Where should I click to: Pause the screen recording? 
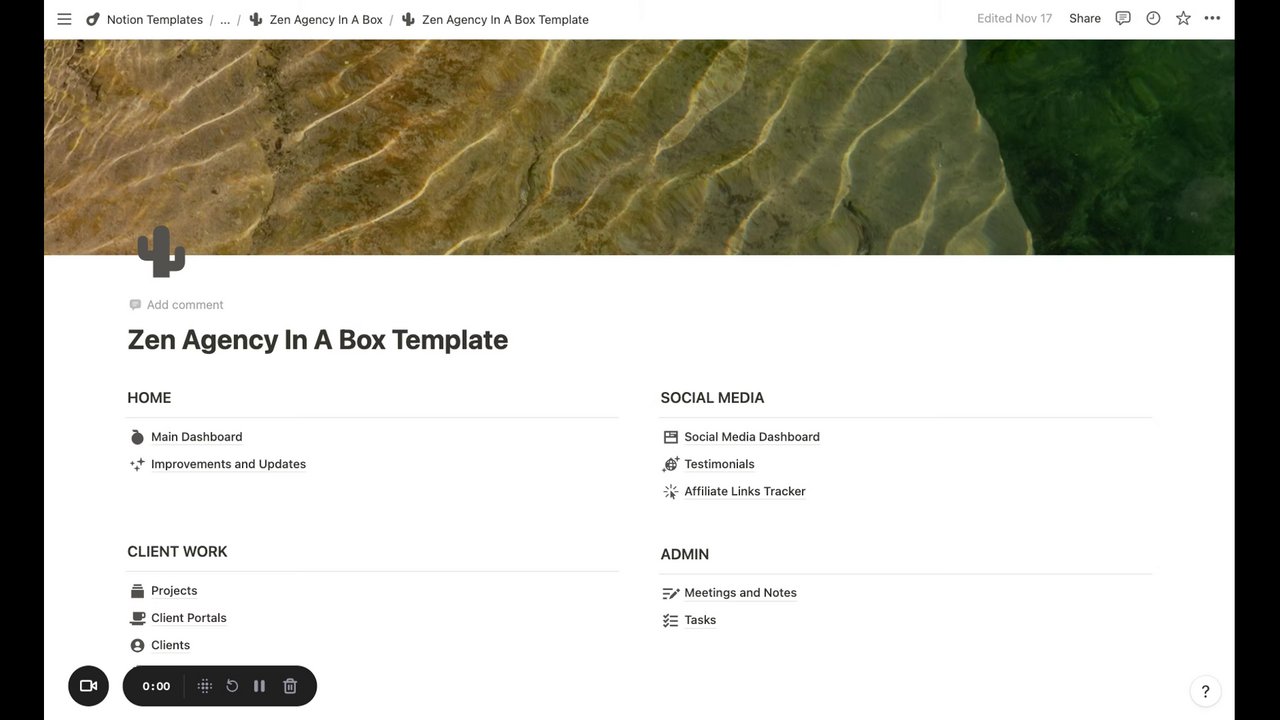tap(260, 686)
